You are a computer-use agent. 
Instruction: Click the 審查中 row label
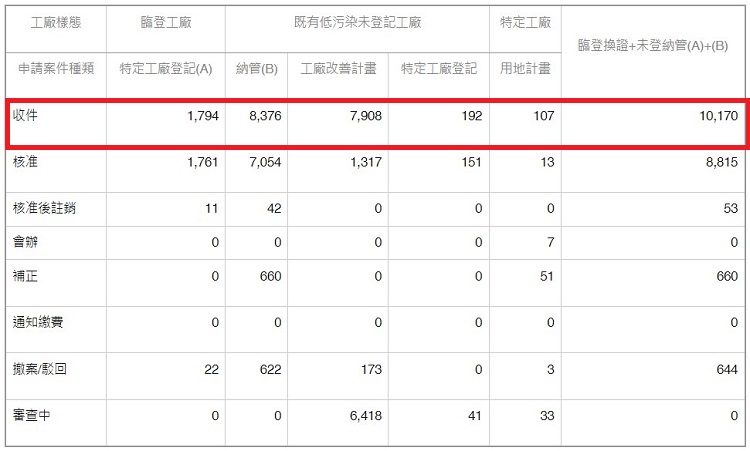[x=32, y=415]
